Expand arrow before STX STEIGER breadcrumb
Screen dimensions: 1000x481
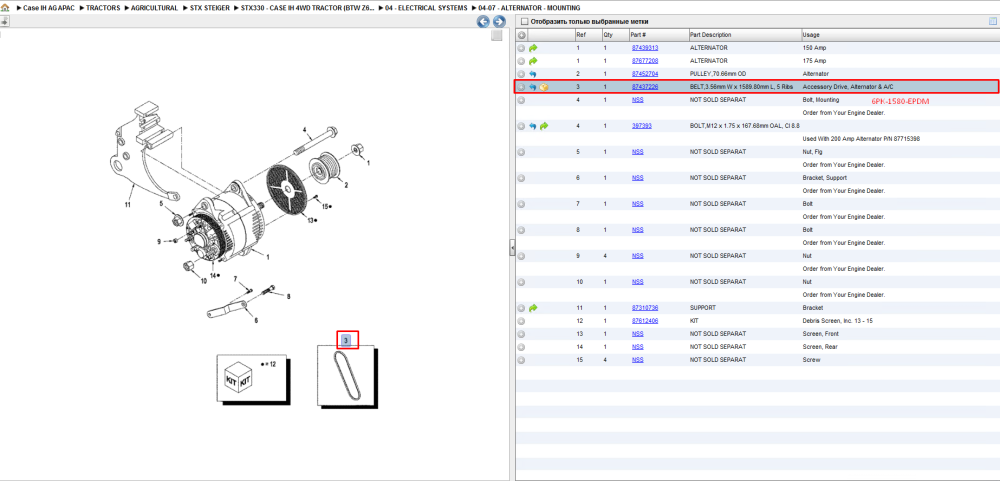point(186,8)
